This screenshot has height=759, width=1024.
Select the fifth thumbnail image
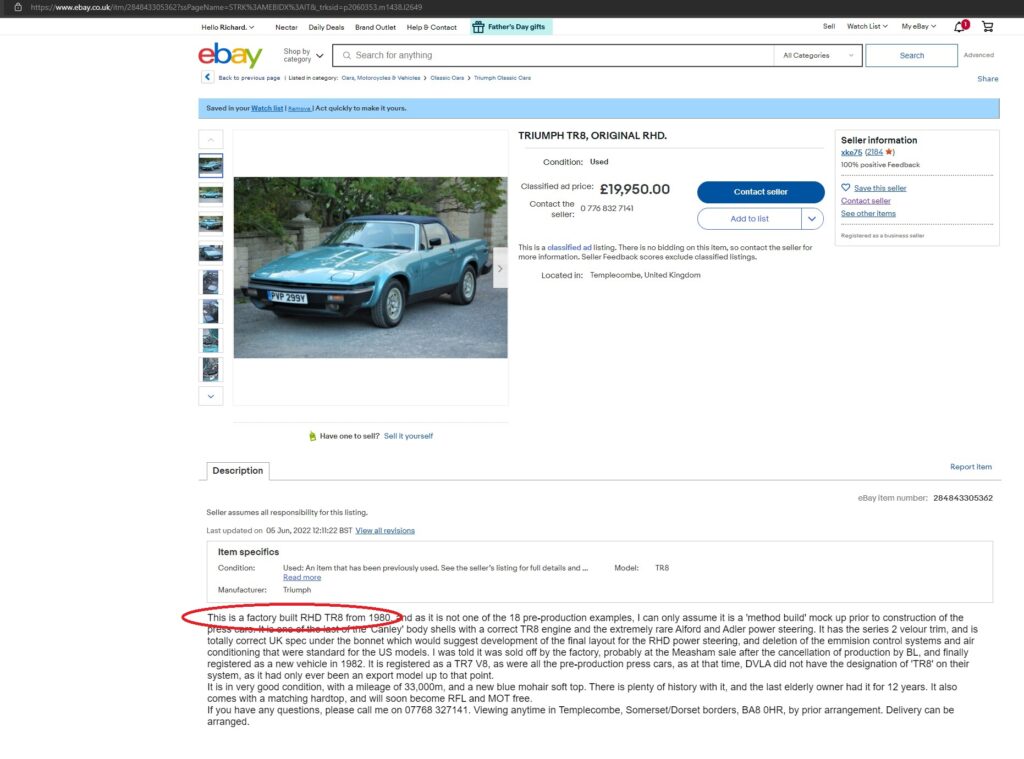[210, 282]
